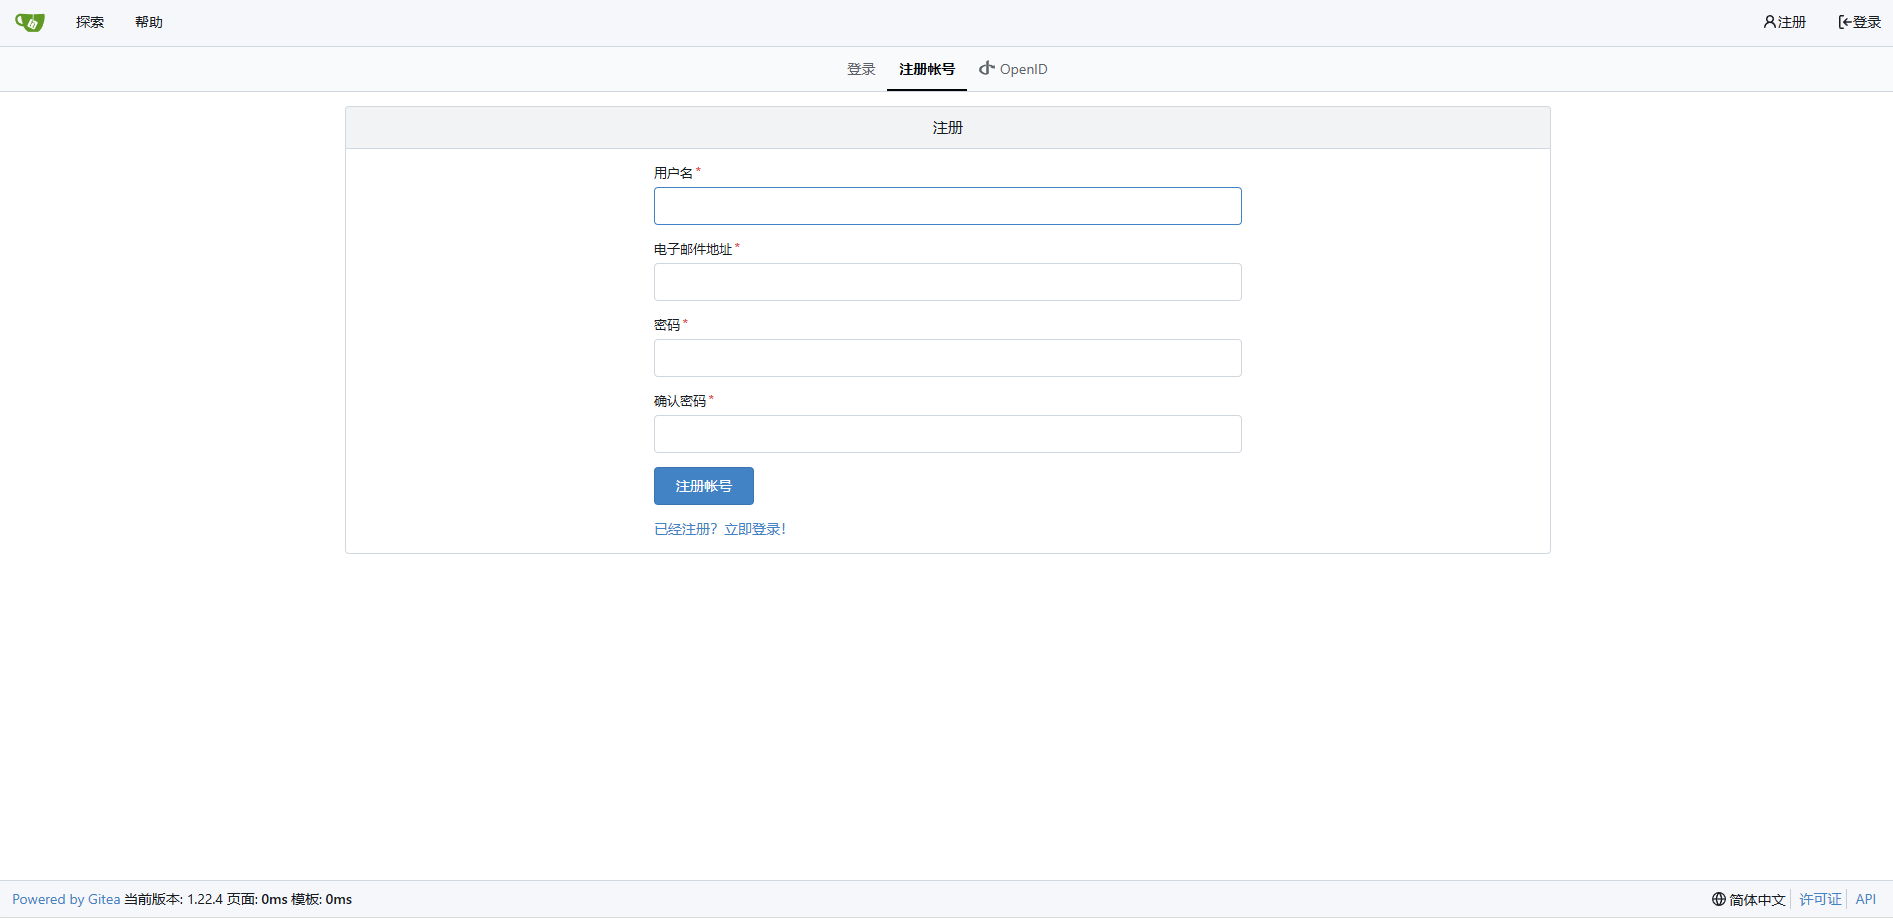Viewport: 1893px width, 918px height.
Task: Click the 注册 link in the top bar
Action: pos(1790,21)
